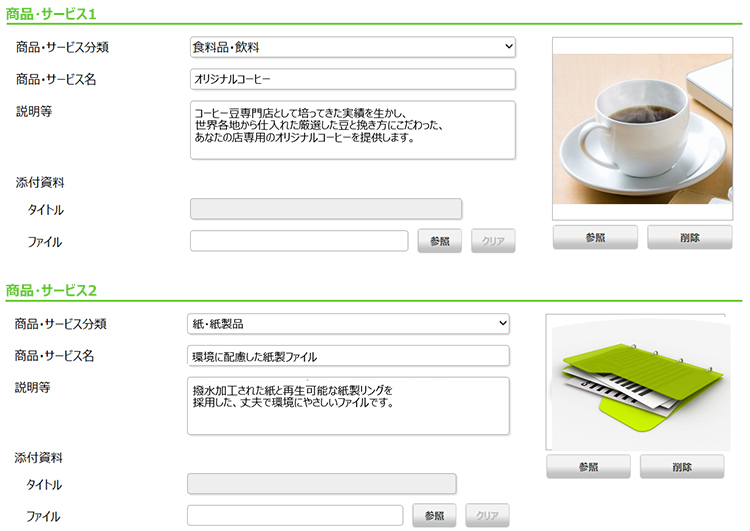750x531 pixels.
Task: Click the coffee cup thumbnail image
Action: [x=642, y=129]
